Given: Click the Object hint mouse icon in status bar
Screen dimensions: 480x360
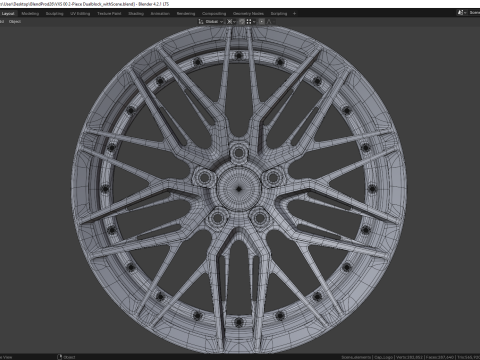Looking at the screenshot, I should [60, 357].
